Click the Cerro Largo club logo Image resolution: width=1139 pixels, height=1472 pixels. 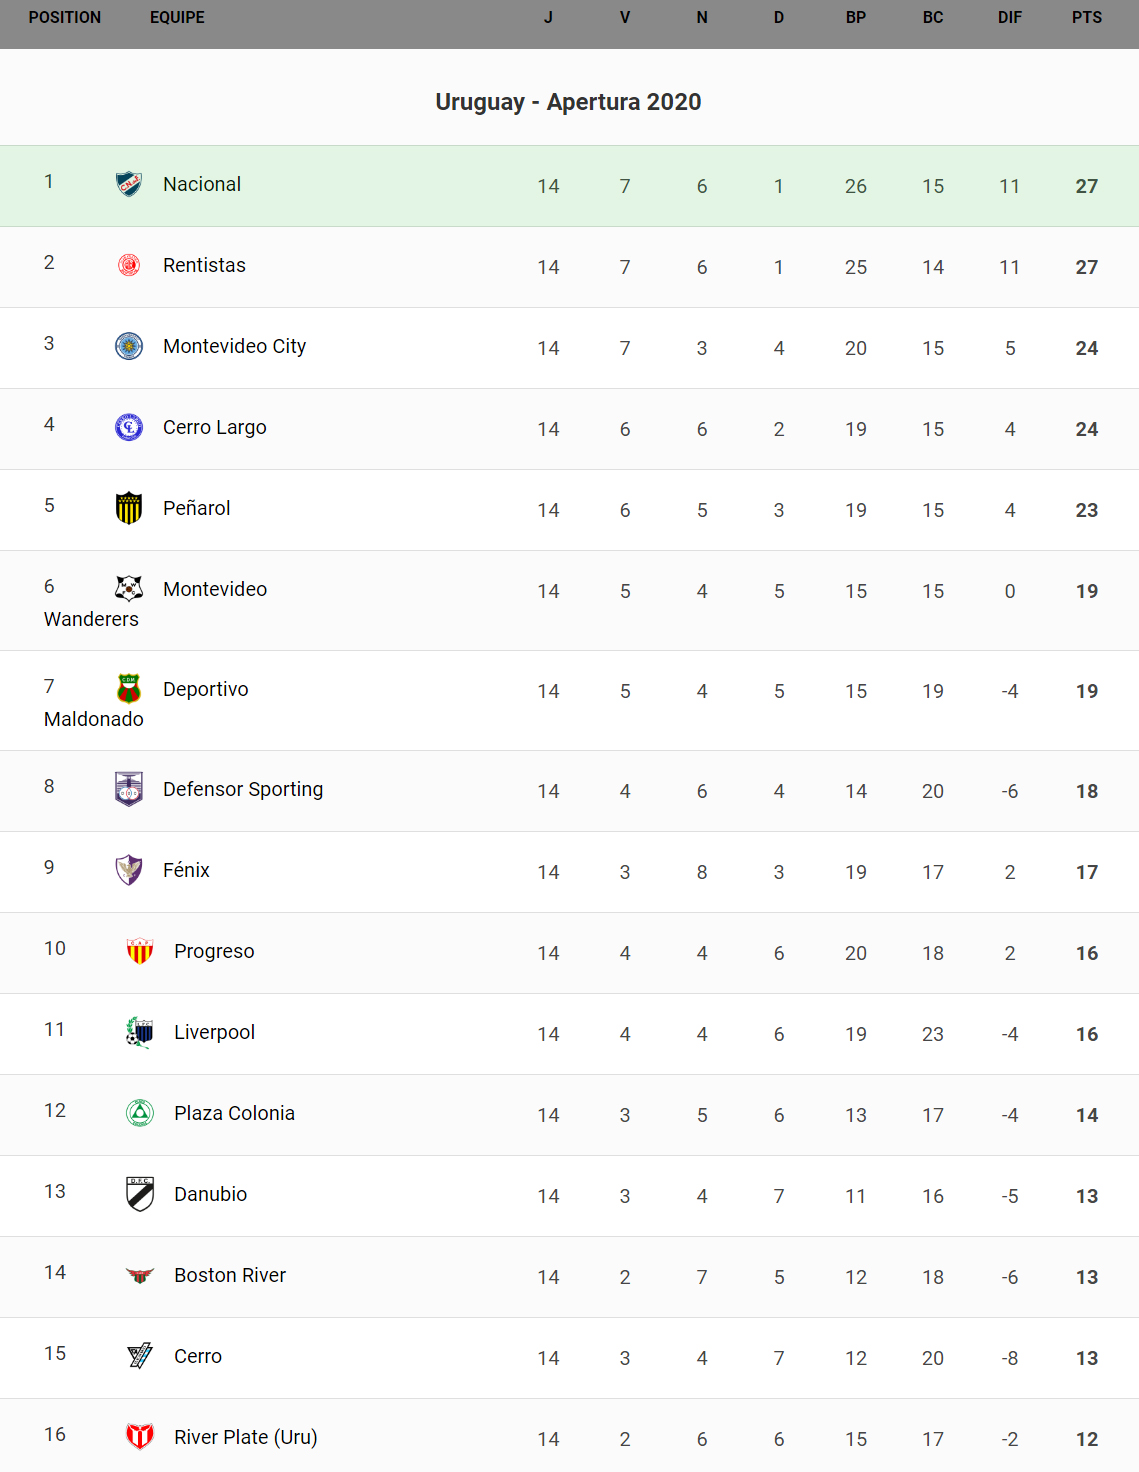129,427
